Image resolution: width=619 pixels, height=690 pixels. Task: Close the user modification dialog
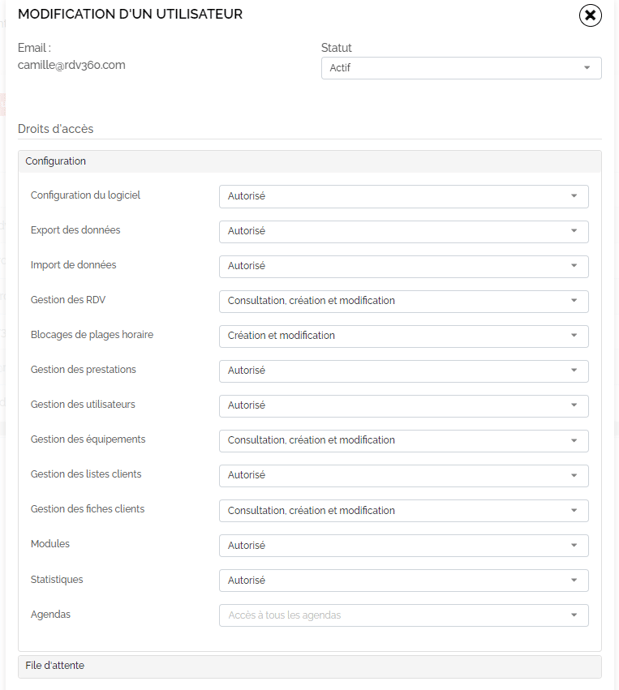[590, 15]
